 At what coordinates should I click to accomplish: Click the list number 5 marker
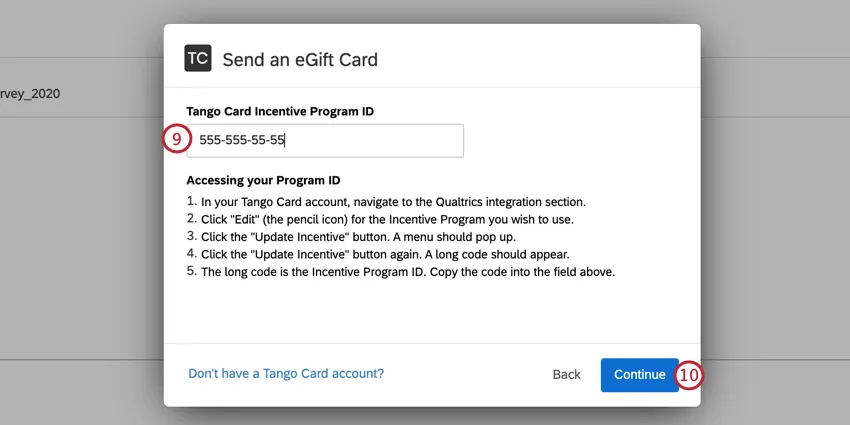point(191,271)
